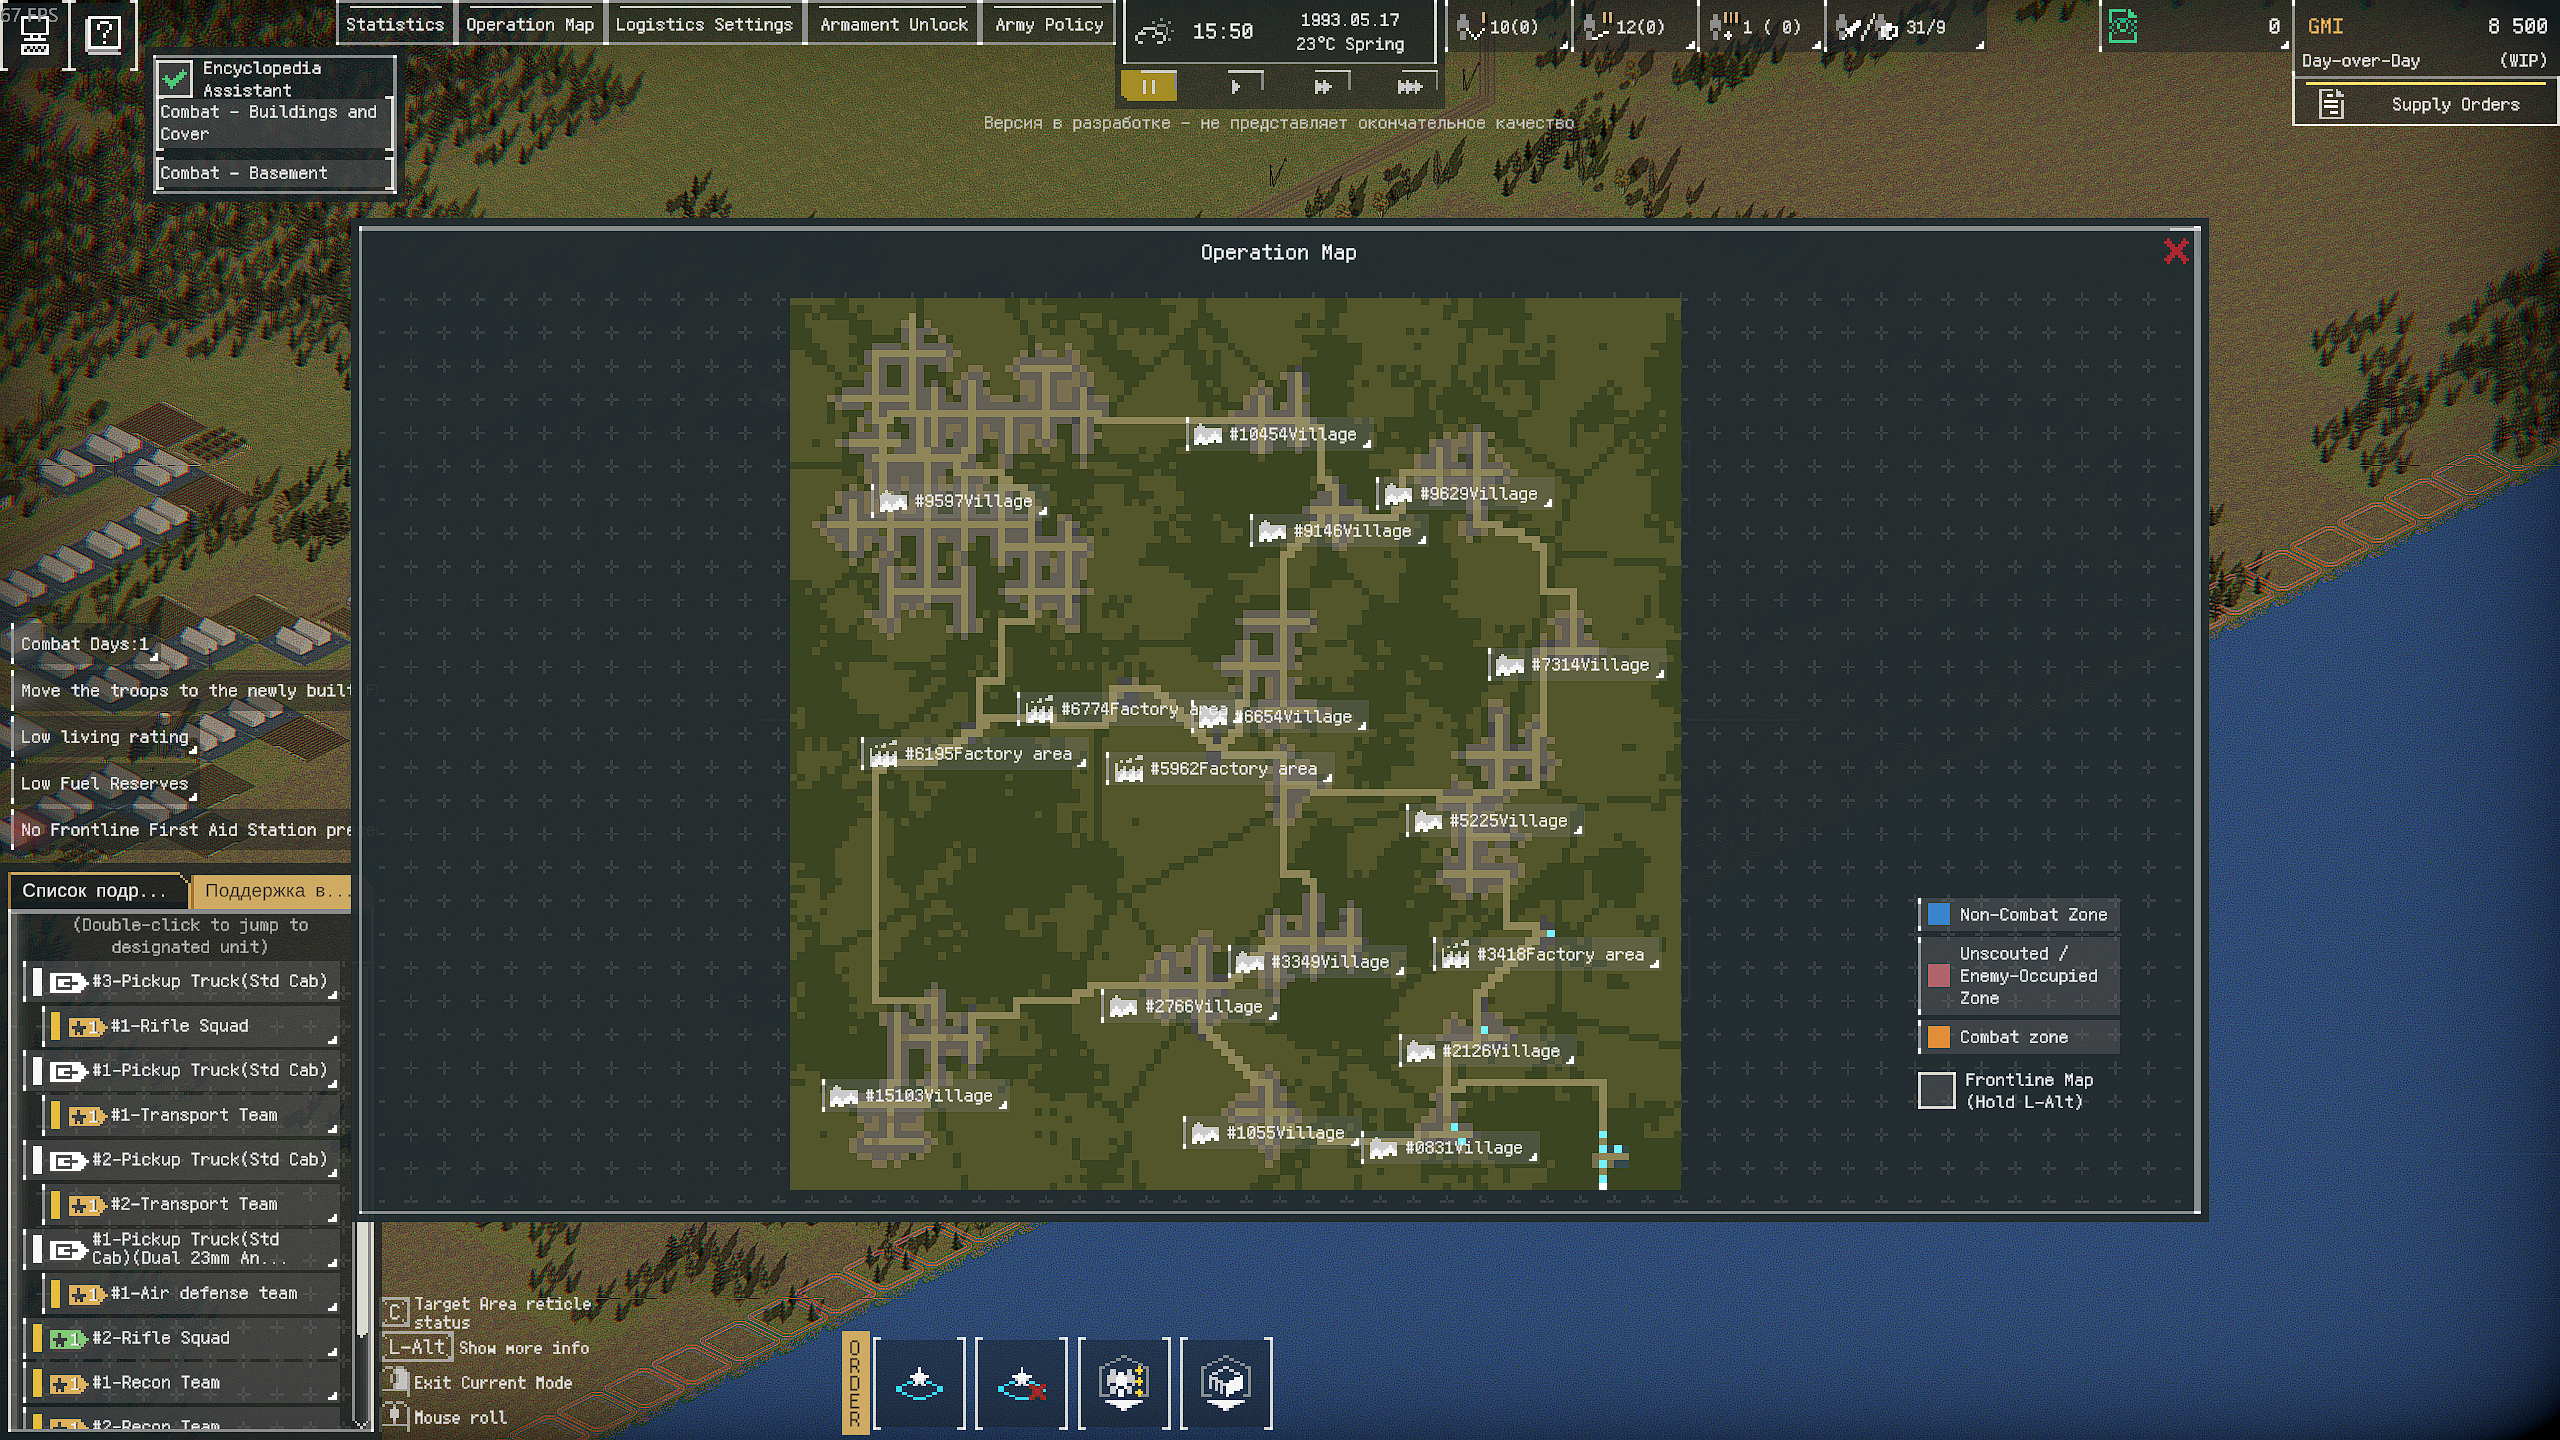
Task: Pause the game with pause button
Action: coord(1148,87)
